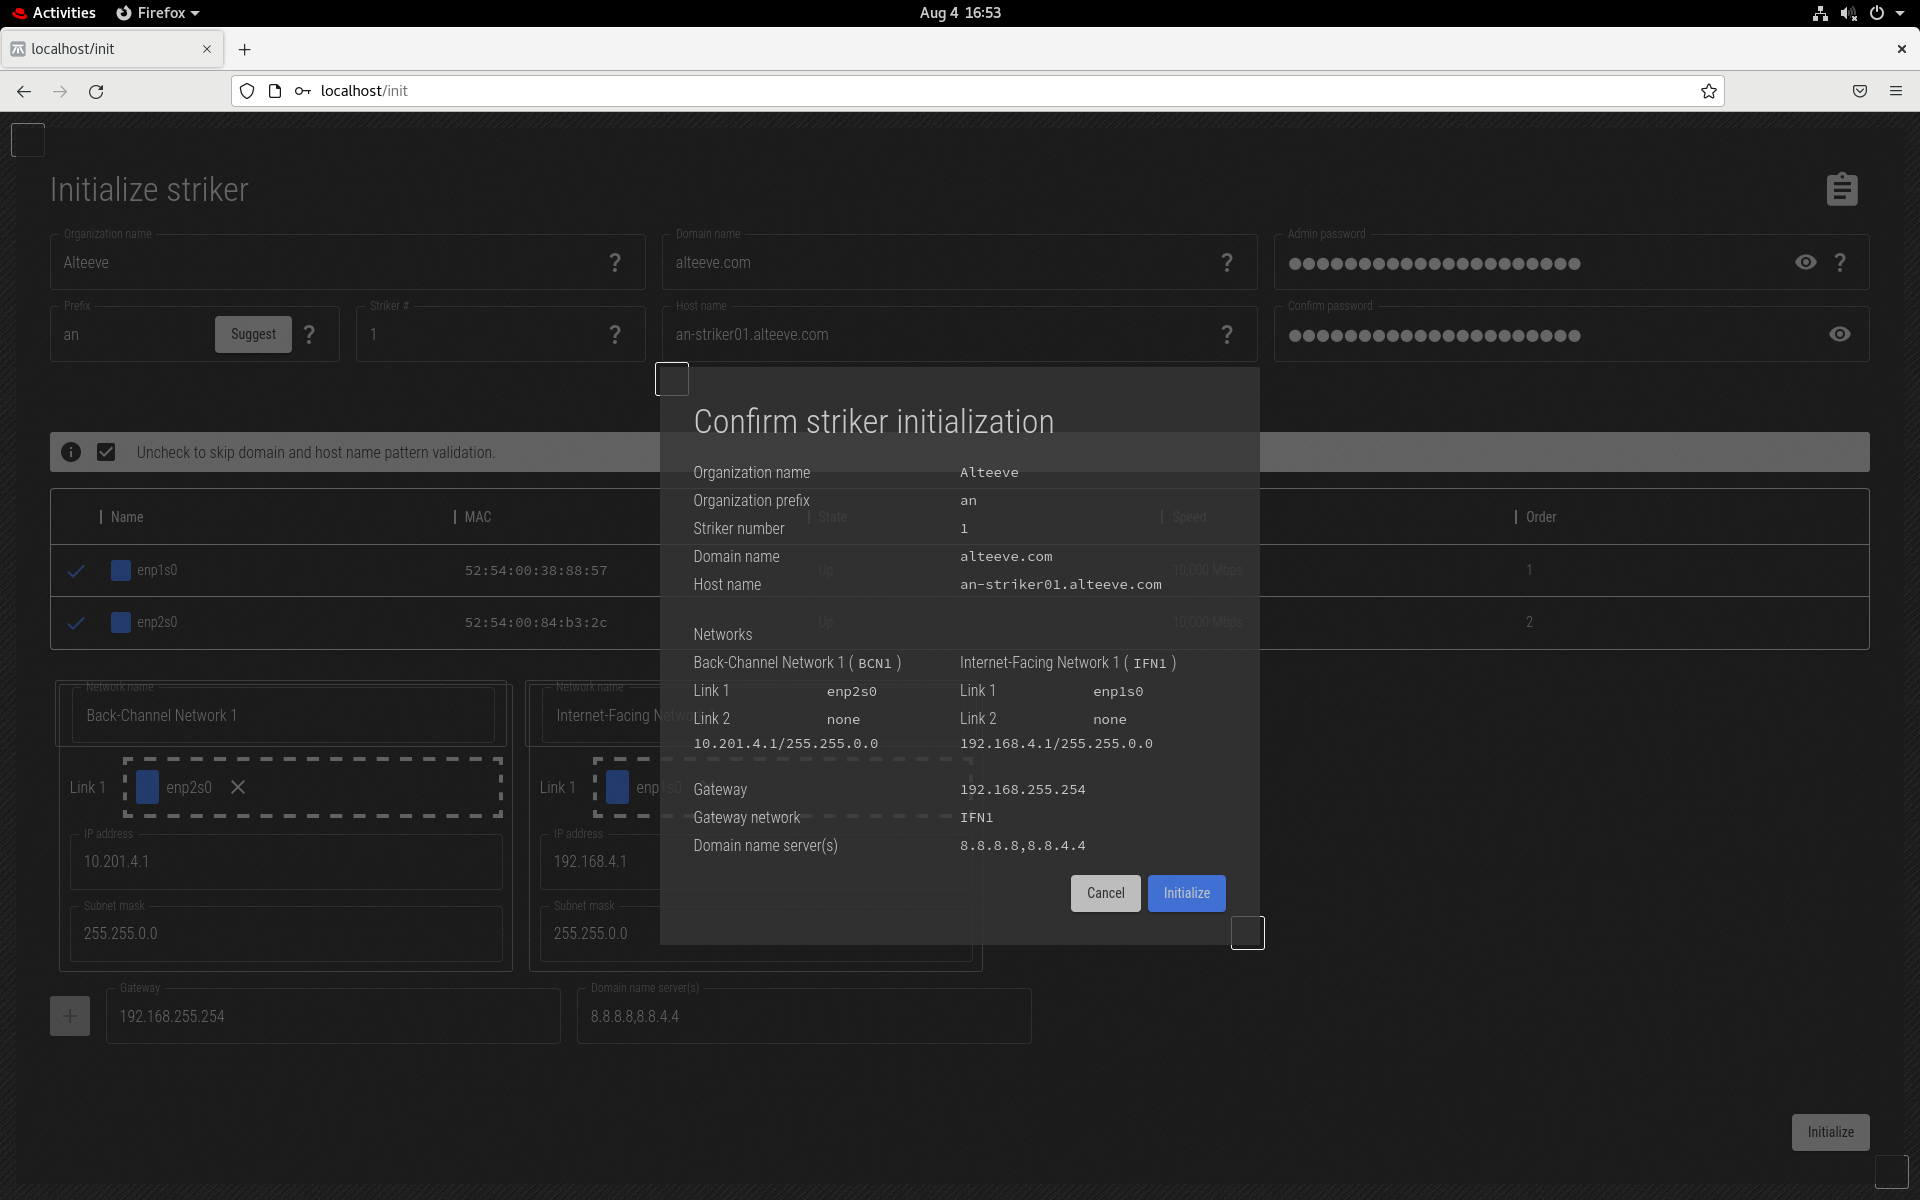Reload the localhost/init page
The height and width of the screenshot is (1200, 1920).
click(x=96, y=91)
